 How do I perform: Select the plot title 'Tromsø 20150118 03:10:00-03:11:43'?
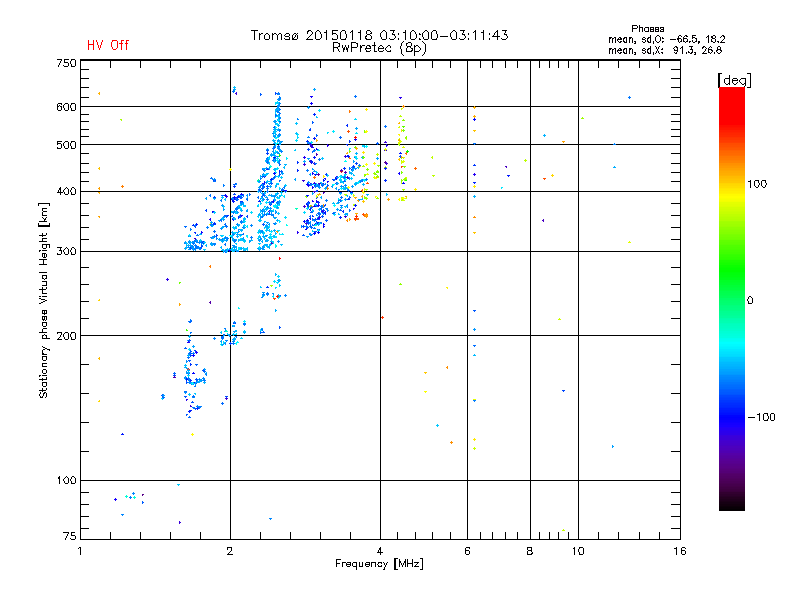[380, 35]
